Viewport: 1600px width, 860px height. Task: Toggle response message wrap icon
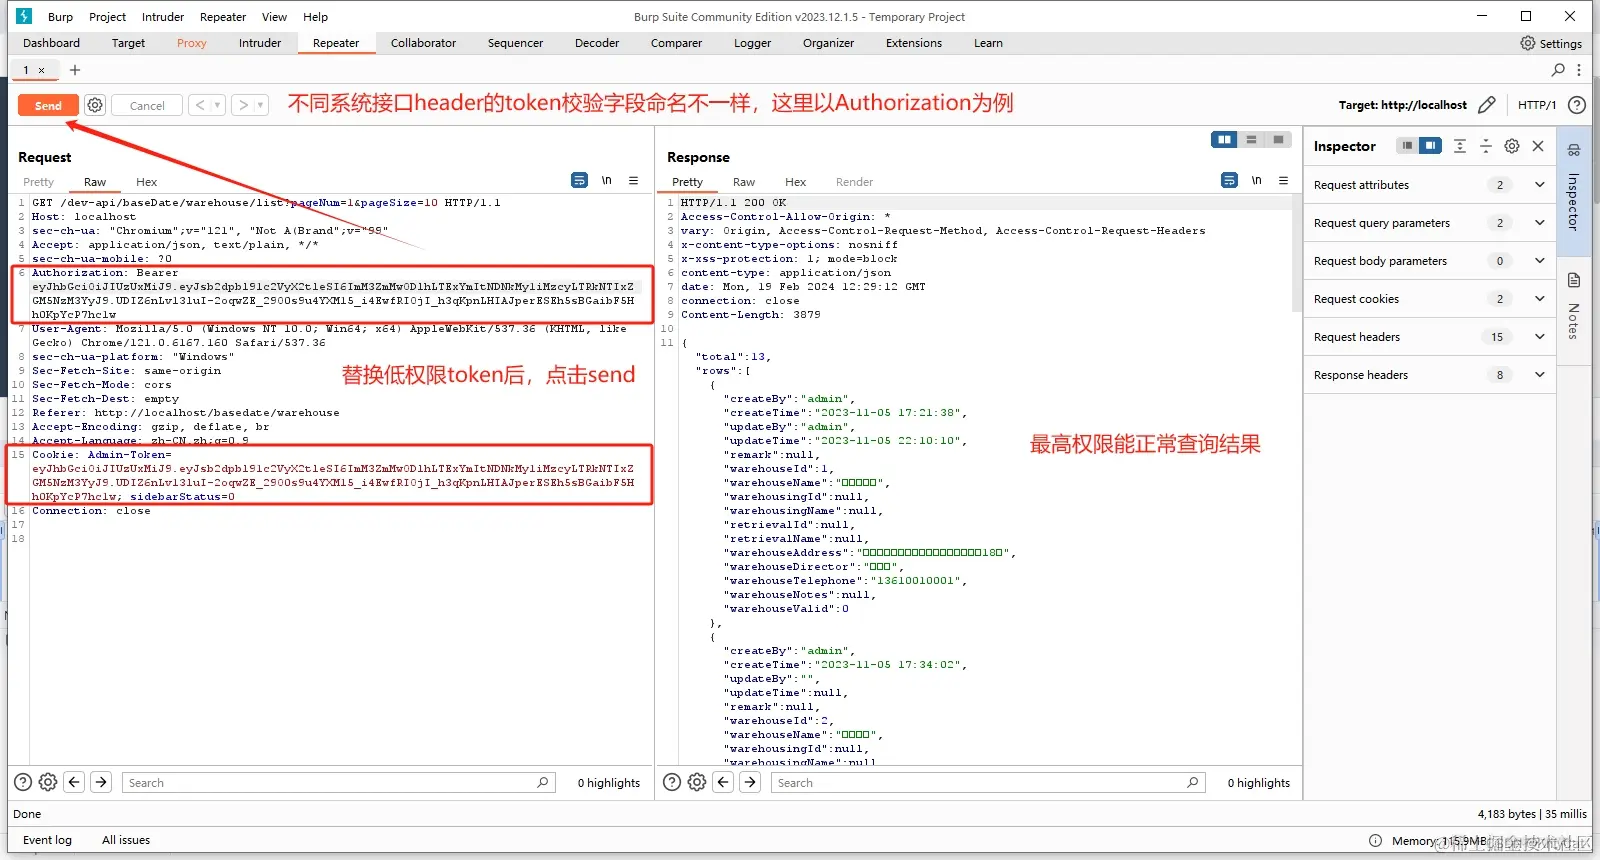1229,180
